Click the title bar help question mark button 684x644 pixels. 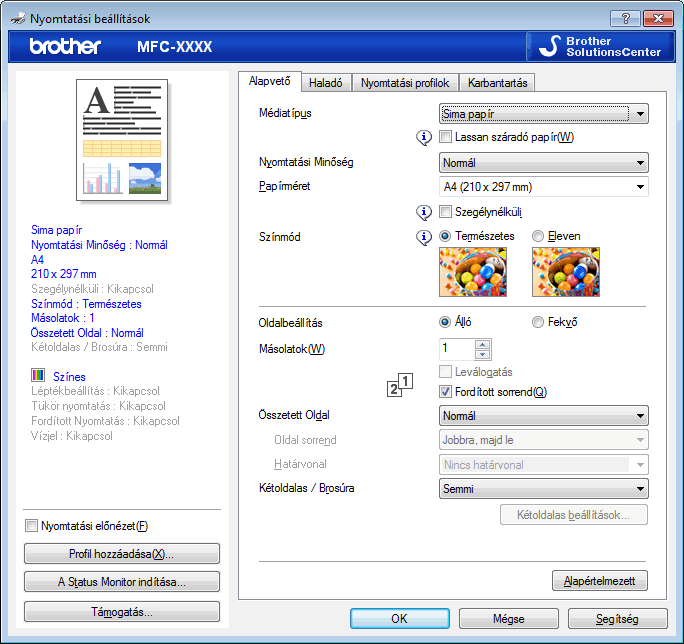point(626,18)
